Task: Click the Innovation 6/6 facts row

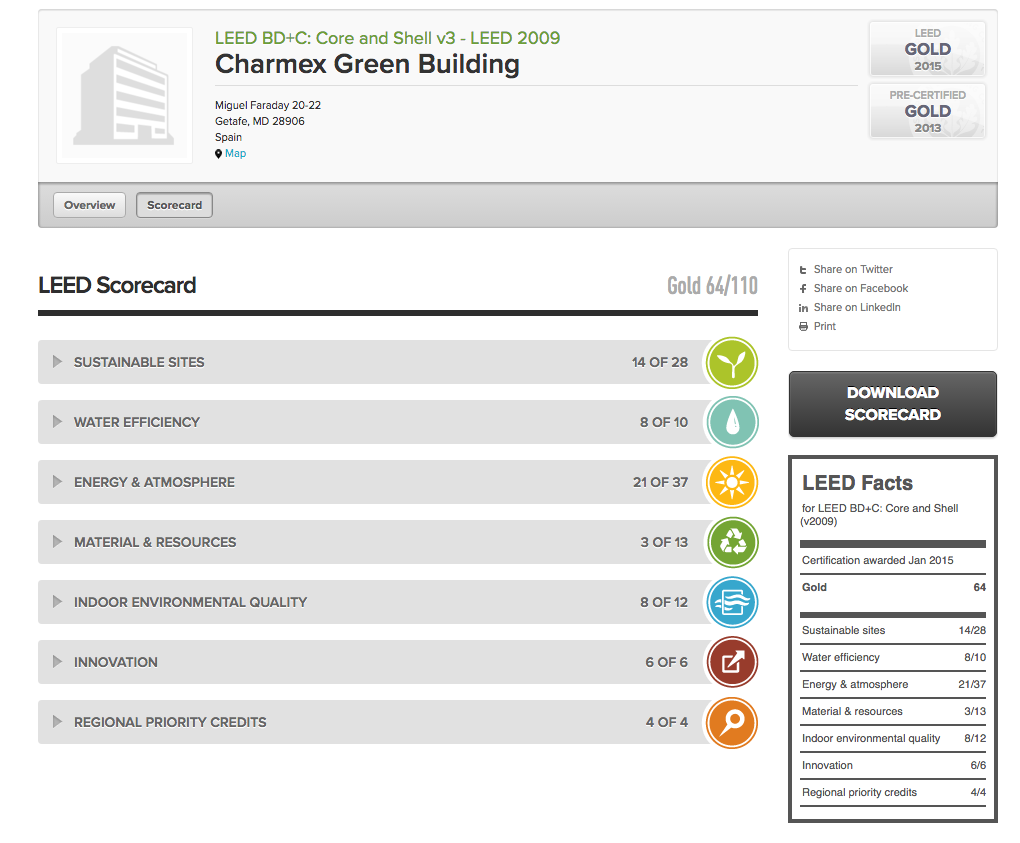Action: (x=893, y=766)
